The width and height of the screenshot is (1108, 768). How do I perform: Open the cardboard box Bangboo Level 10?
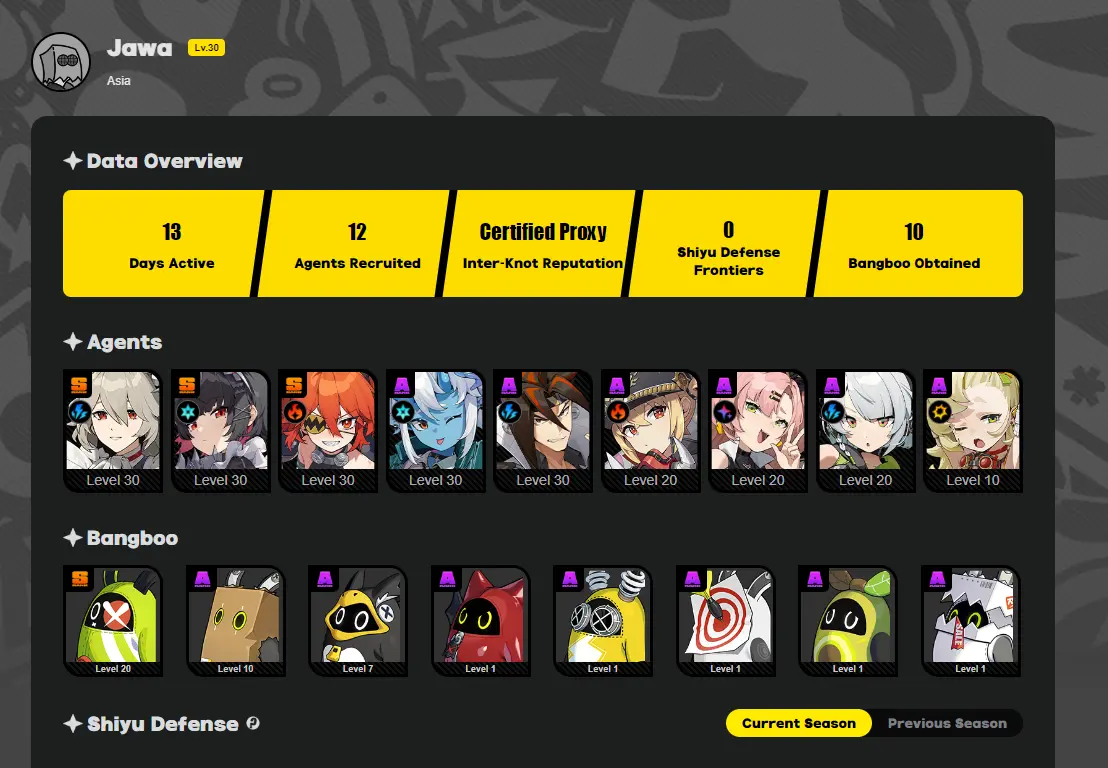tap(235, 621)
